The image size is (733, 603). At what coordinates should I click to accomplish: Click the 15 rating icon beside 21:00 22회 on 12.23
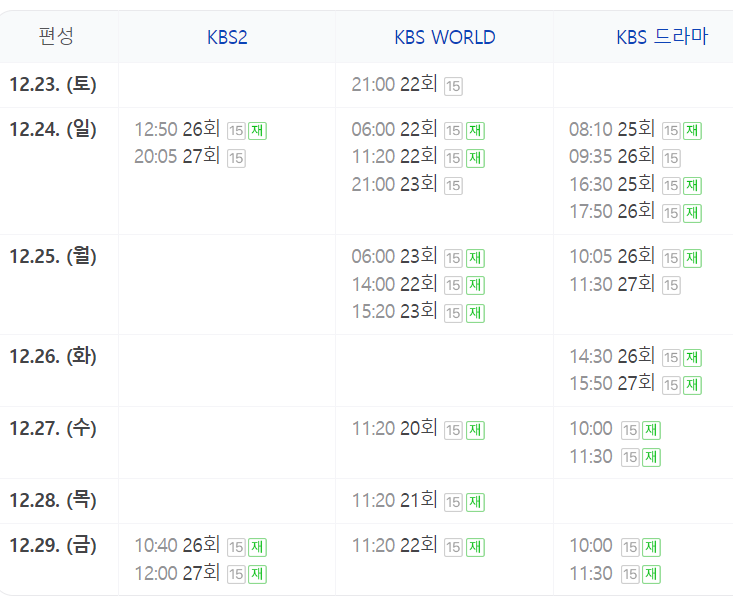453,86
